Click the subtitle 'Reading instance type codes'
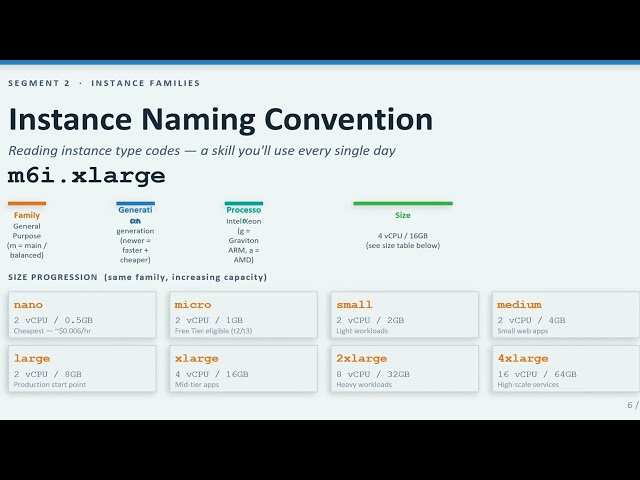 point(94,151)
